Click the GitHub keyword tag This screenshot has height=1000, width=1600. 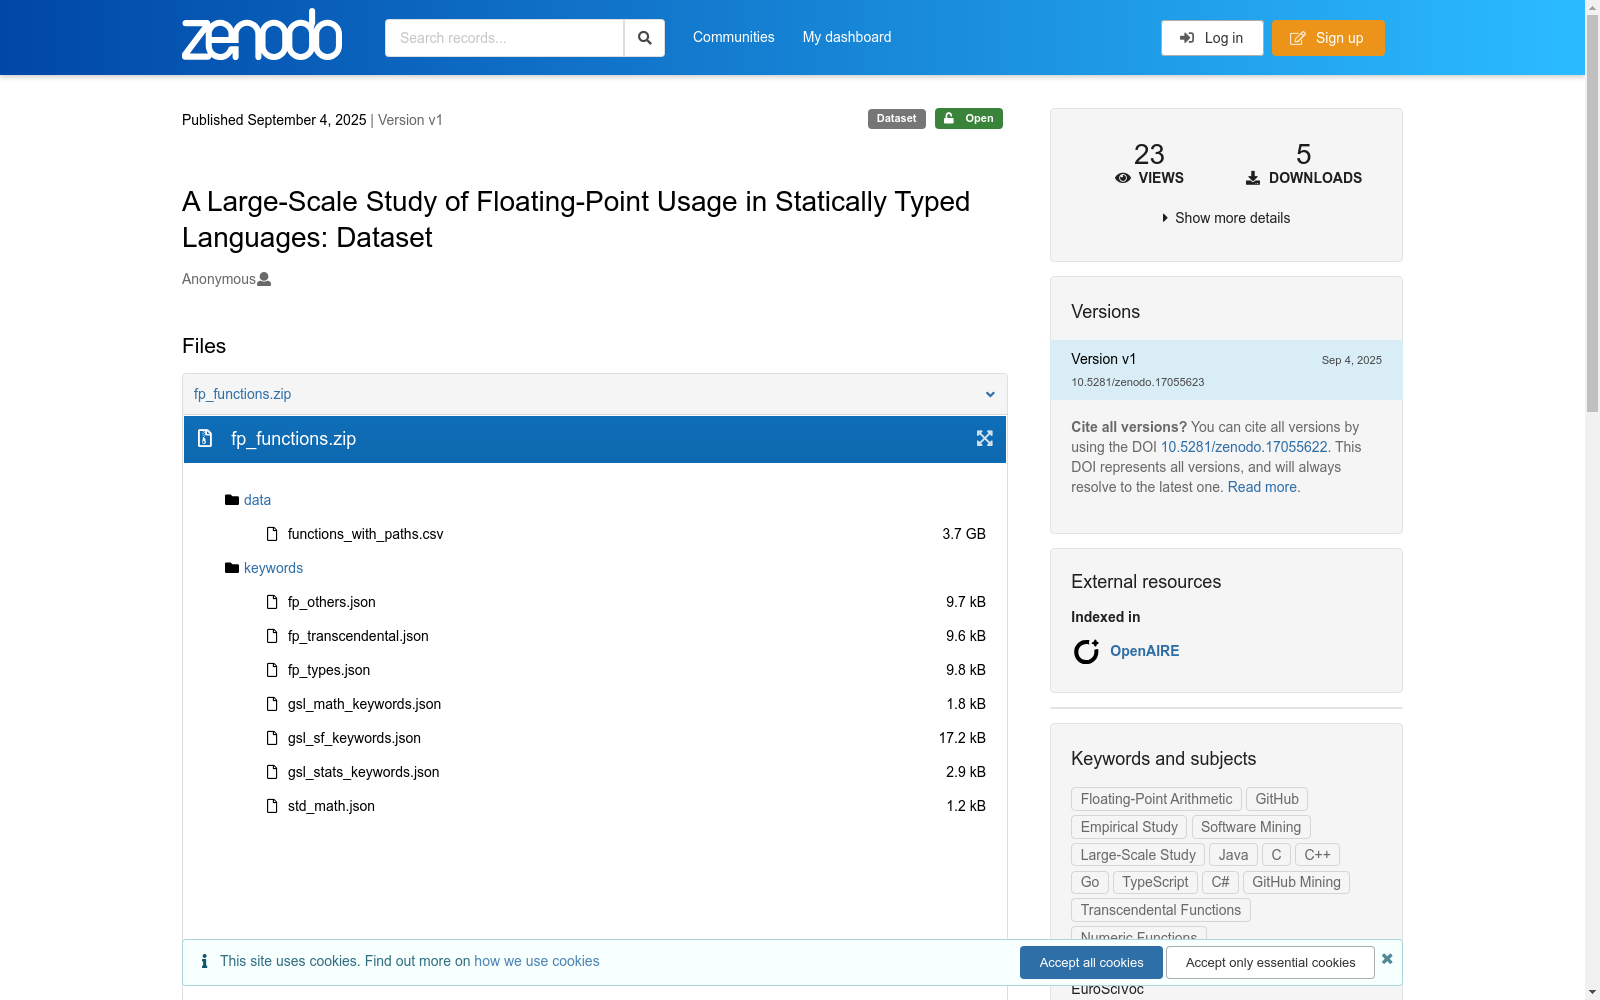tap(1277, 799)
